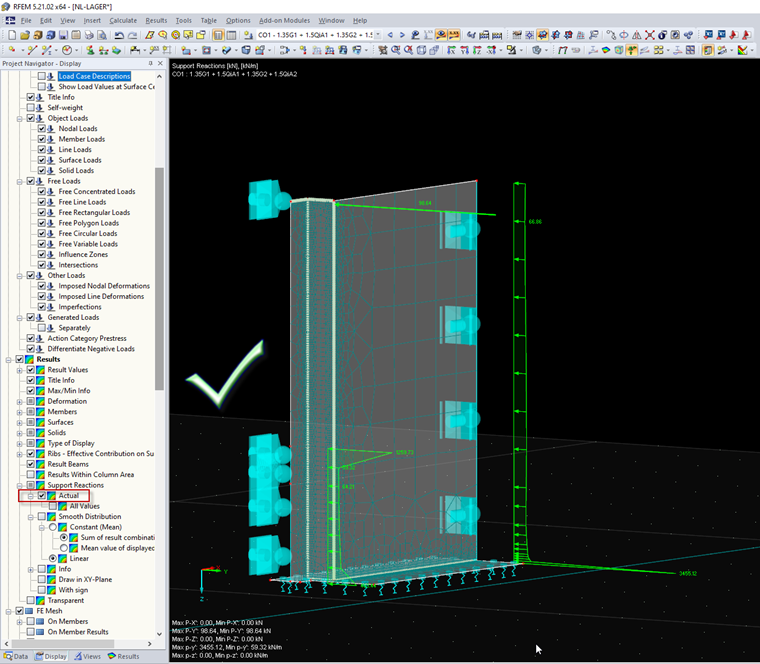Click the Save diskette icon
This screenshot has width=760, height=664.
pos(63,35)
